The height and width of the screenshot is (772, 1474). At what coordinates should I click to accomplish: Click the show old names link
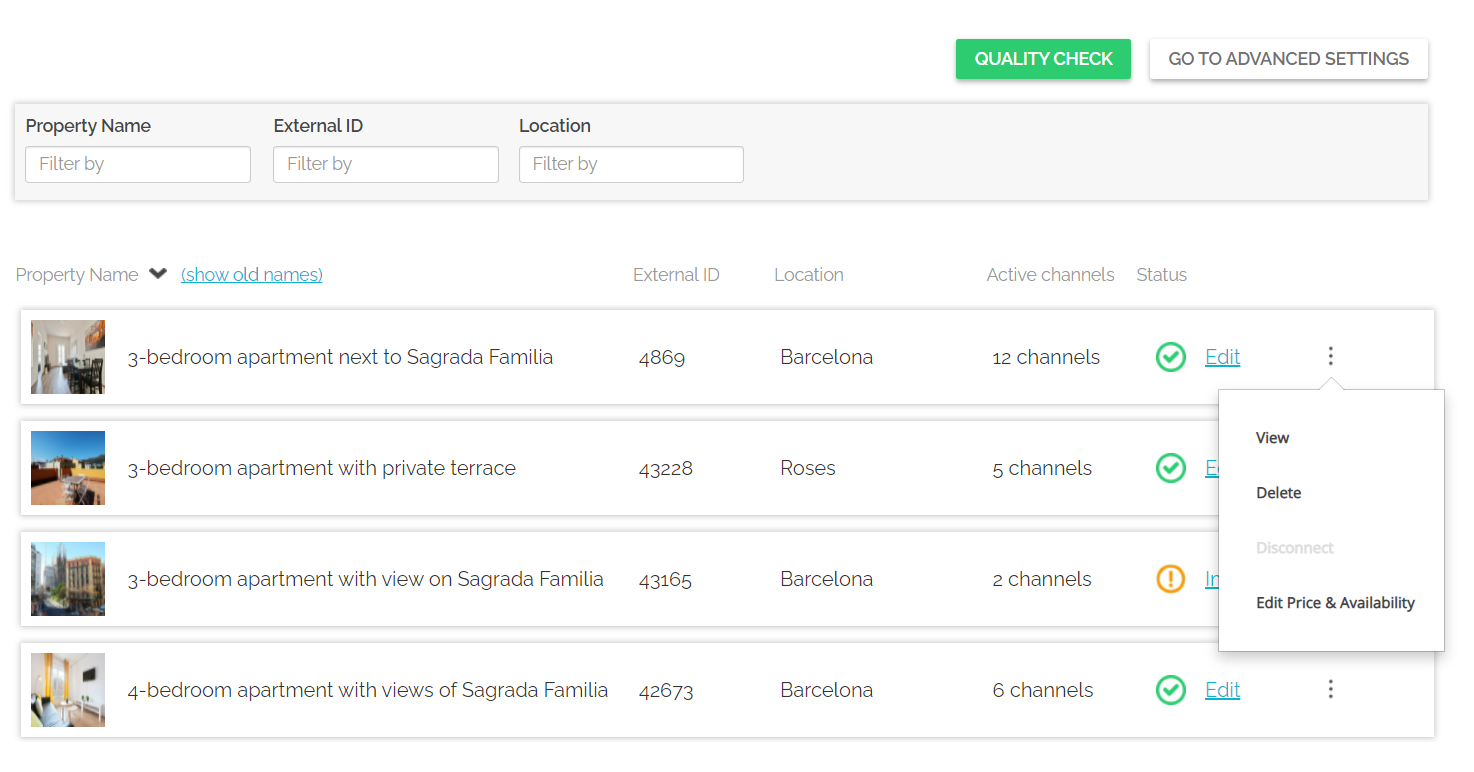tap(252, 275)
